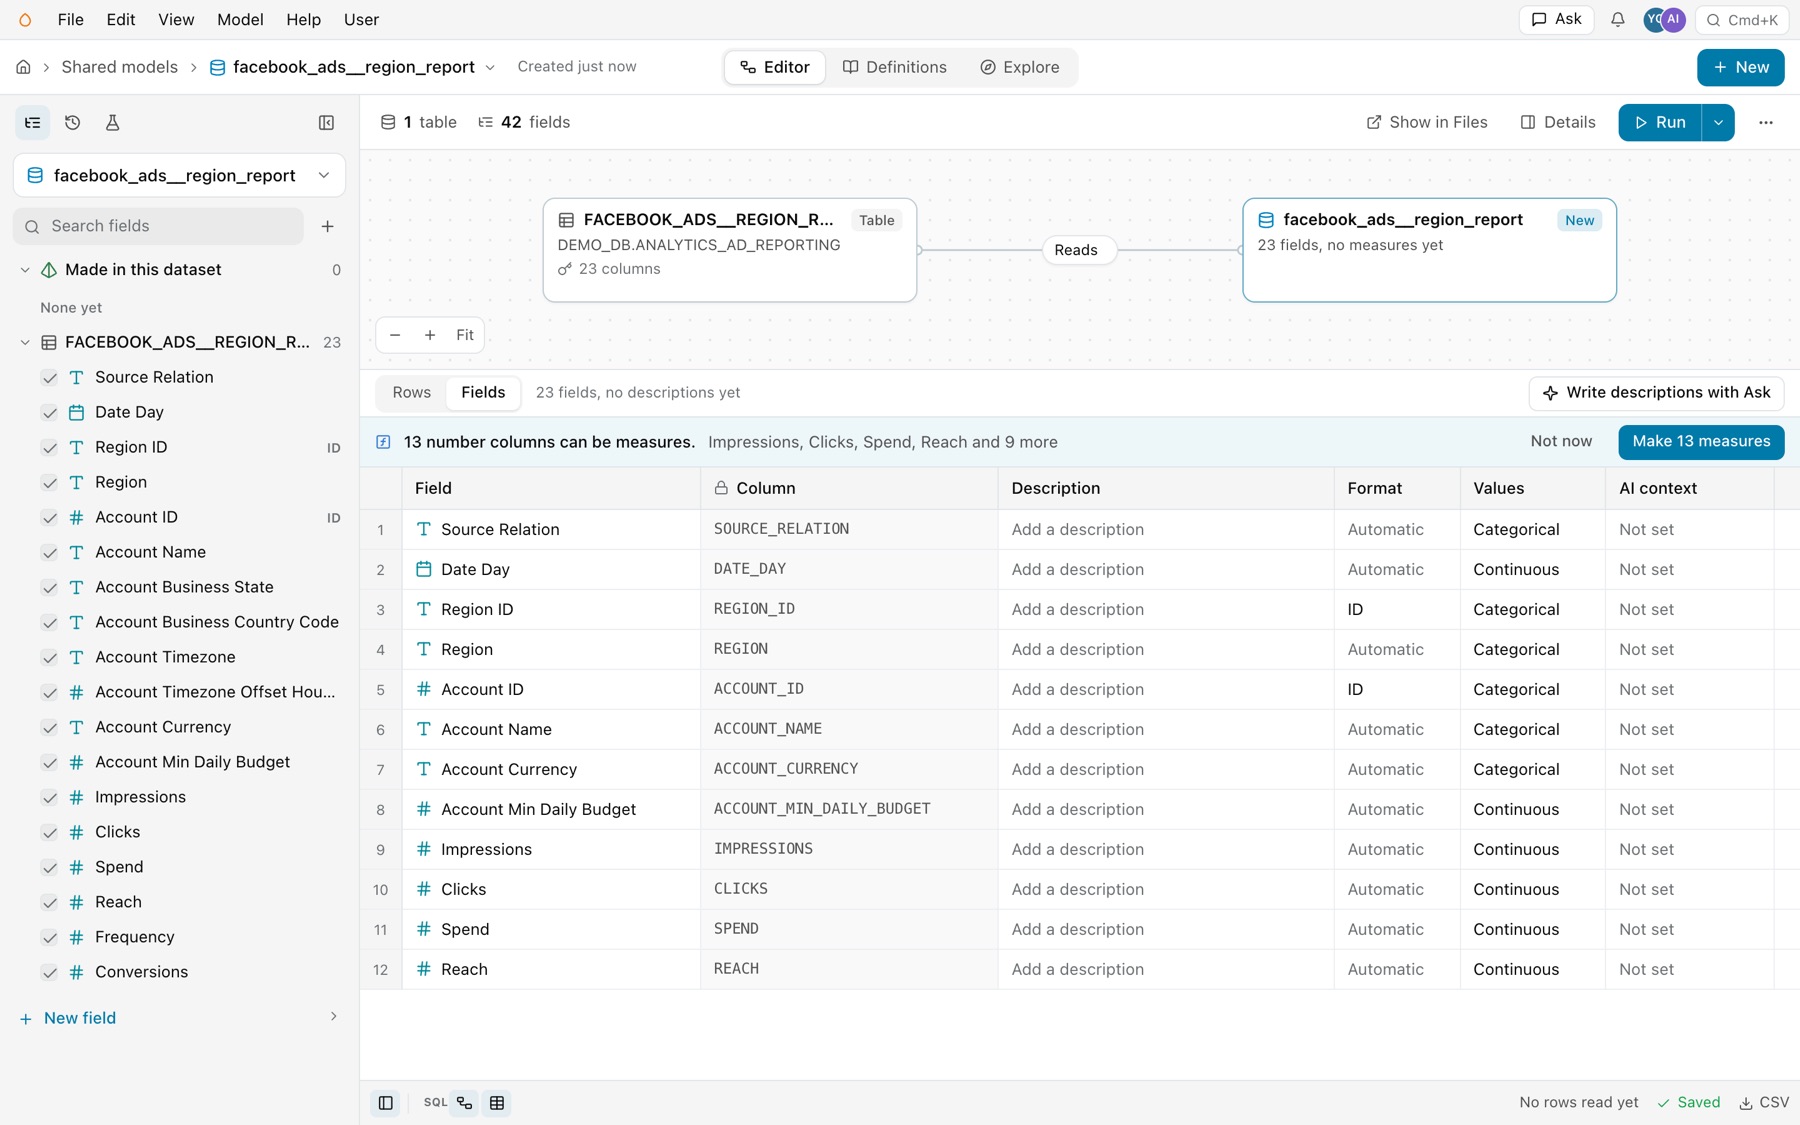Open the Model menu

240,19
